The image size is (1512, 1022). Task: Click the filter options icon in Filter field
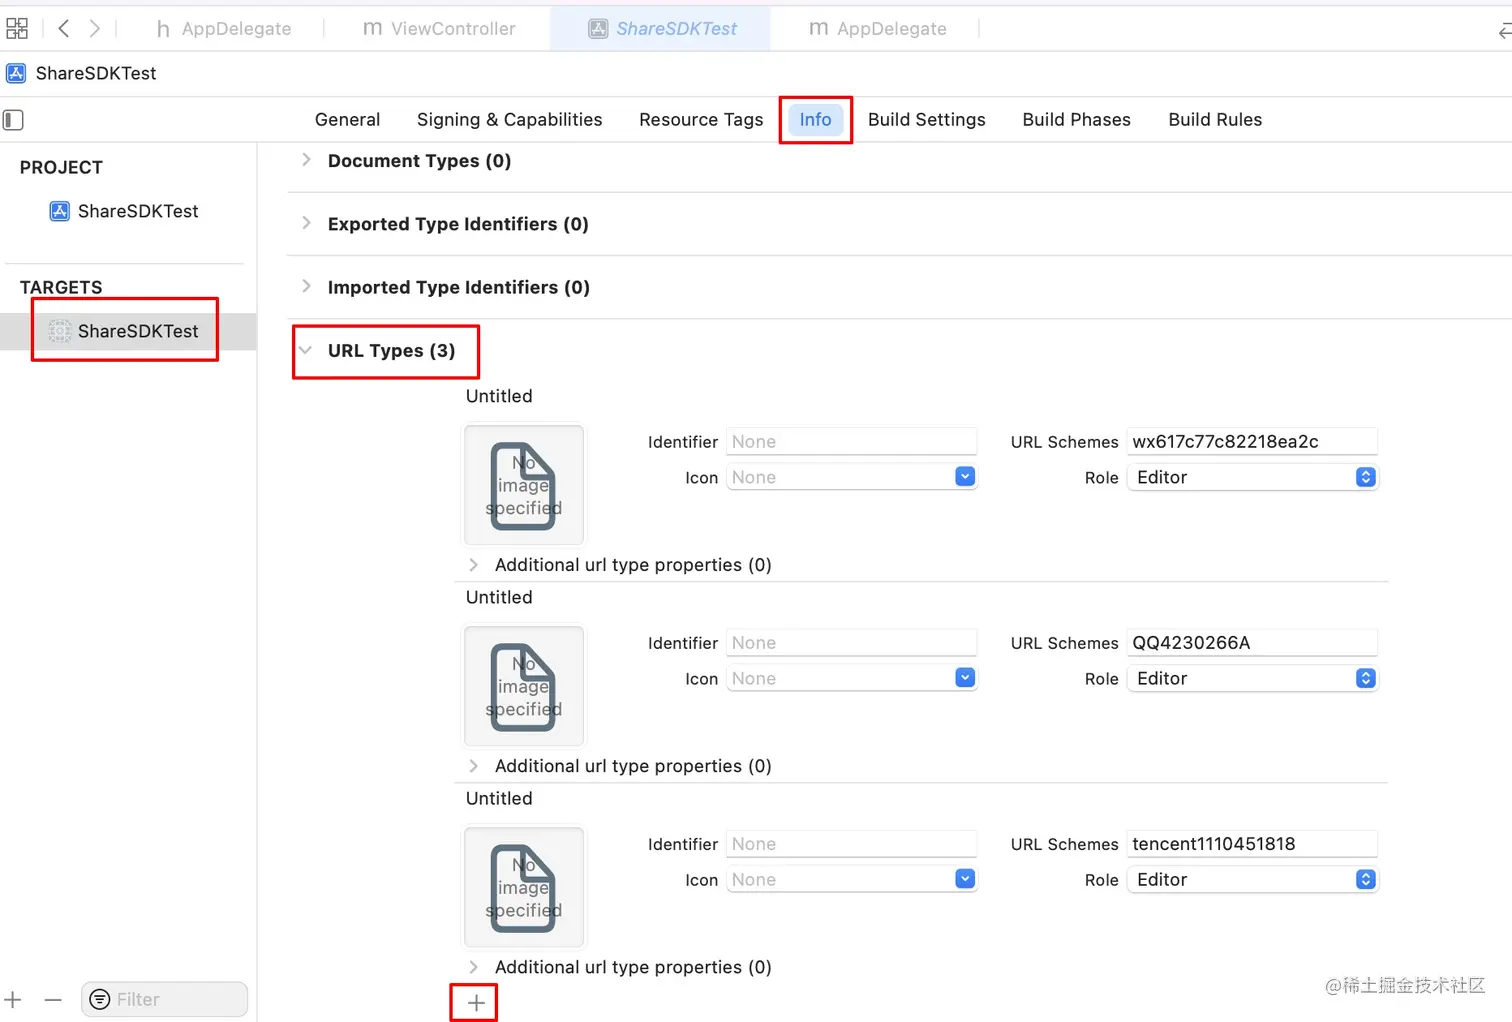100,999
